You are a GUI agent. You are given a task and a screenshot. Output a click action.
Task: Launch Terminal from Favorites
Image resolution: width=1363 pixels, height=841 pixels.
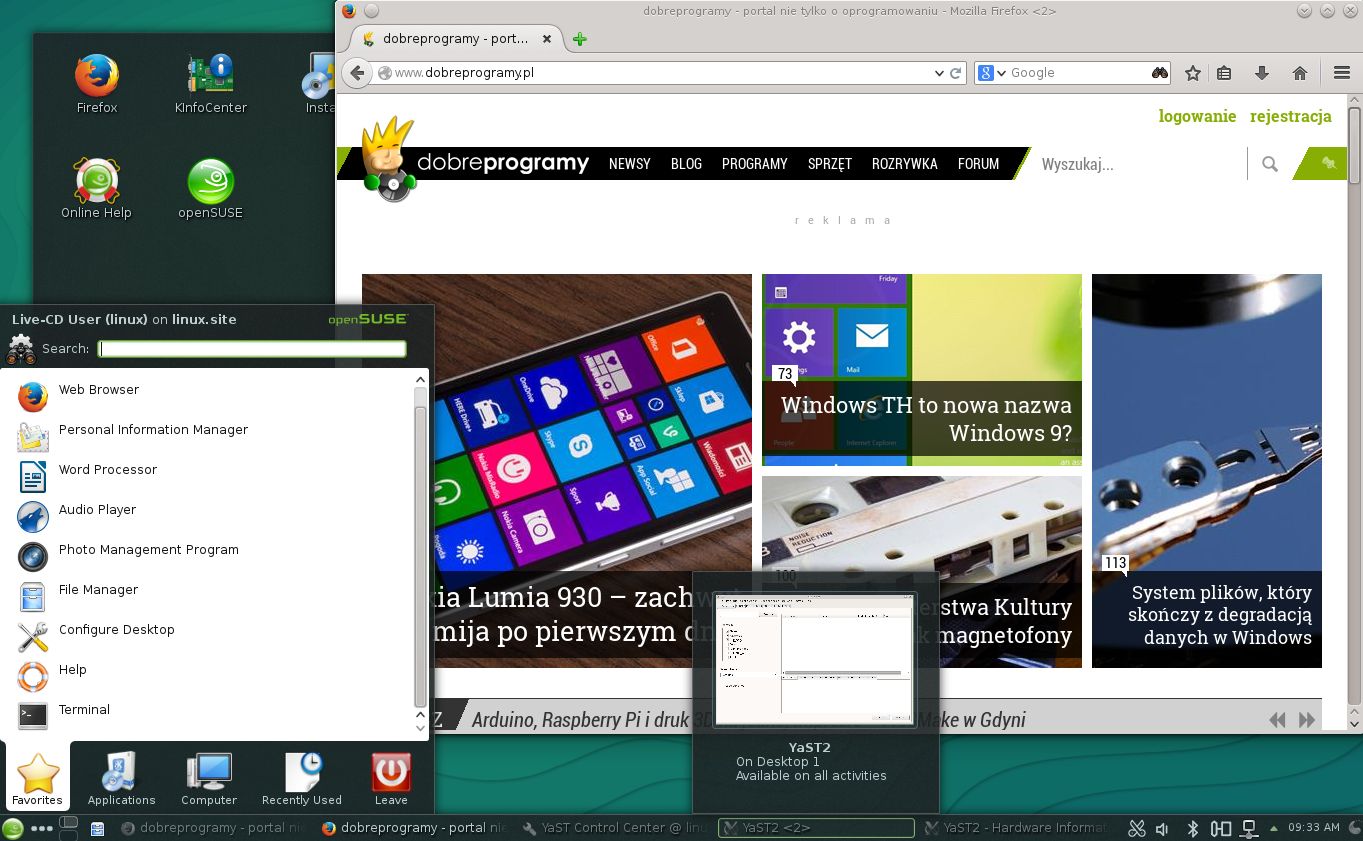[208, 717]
